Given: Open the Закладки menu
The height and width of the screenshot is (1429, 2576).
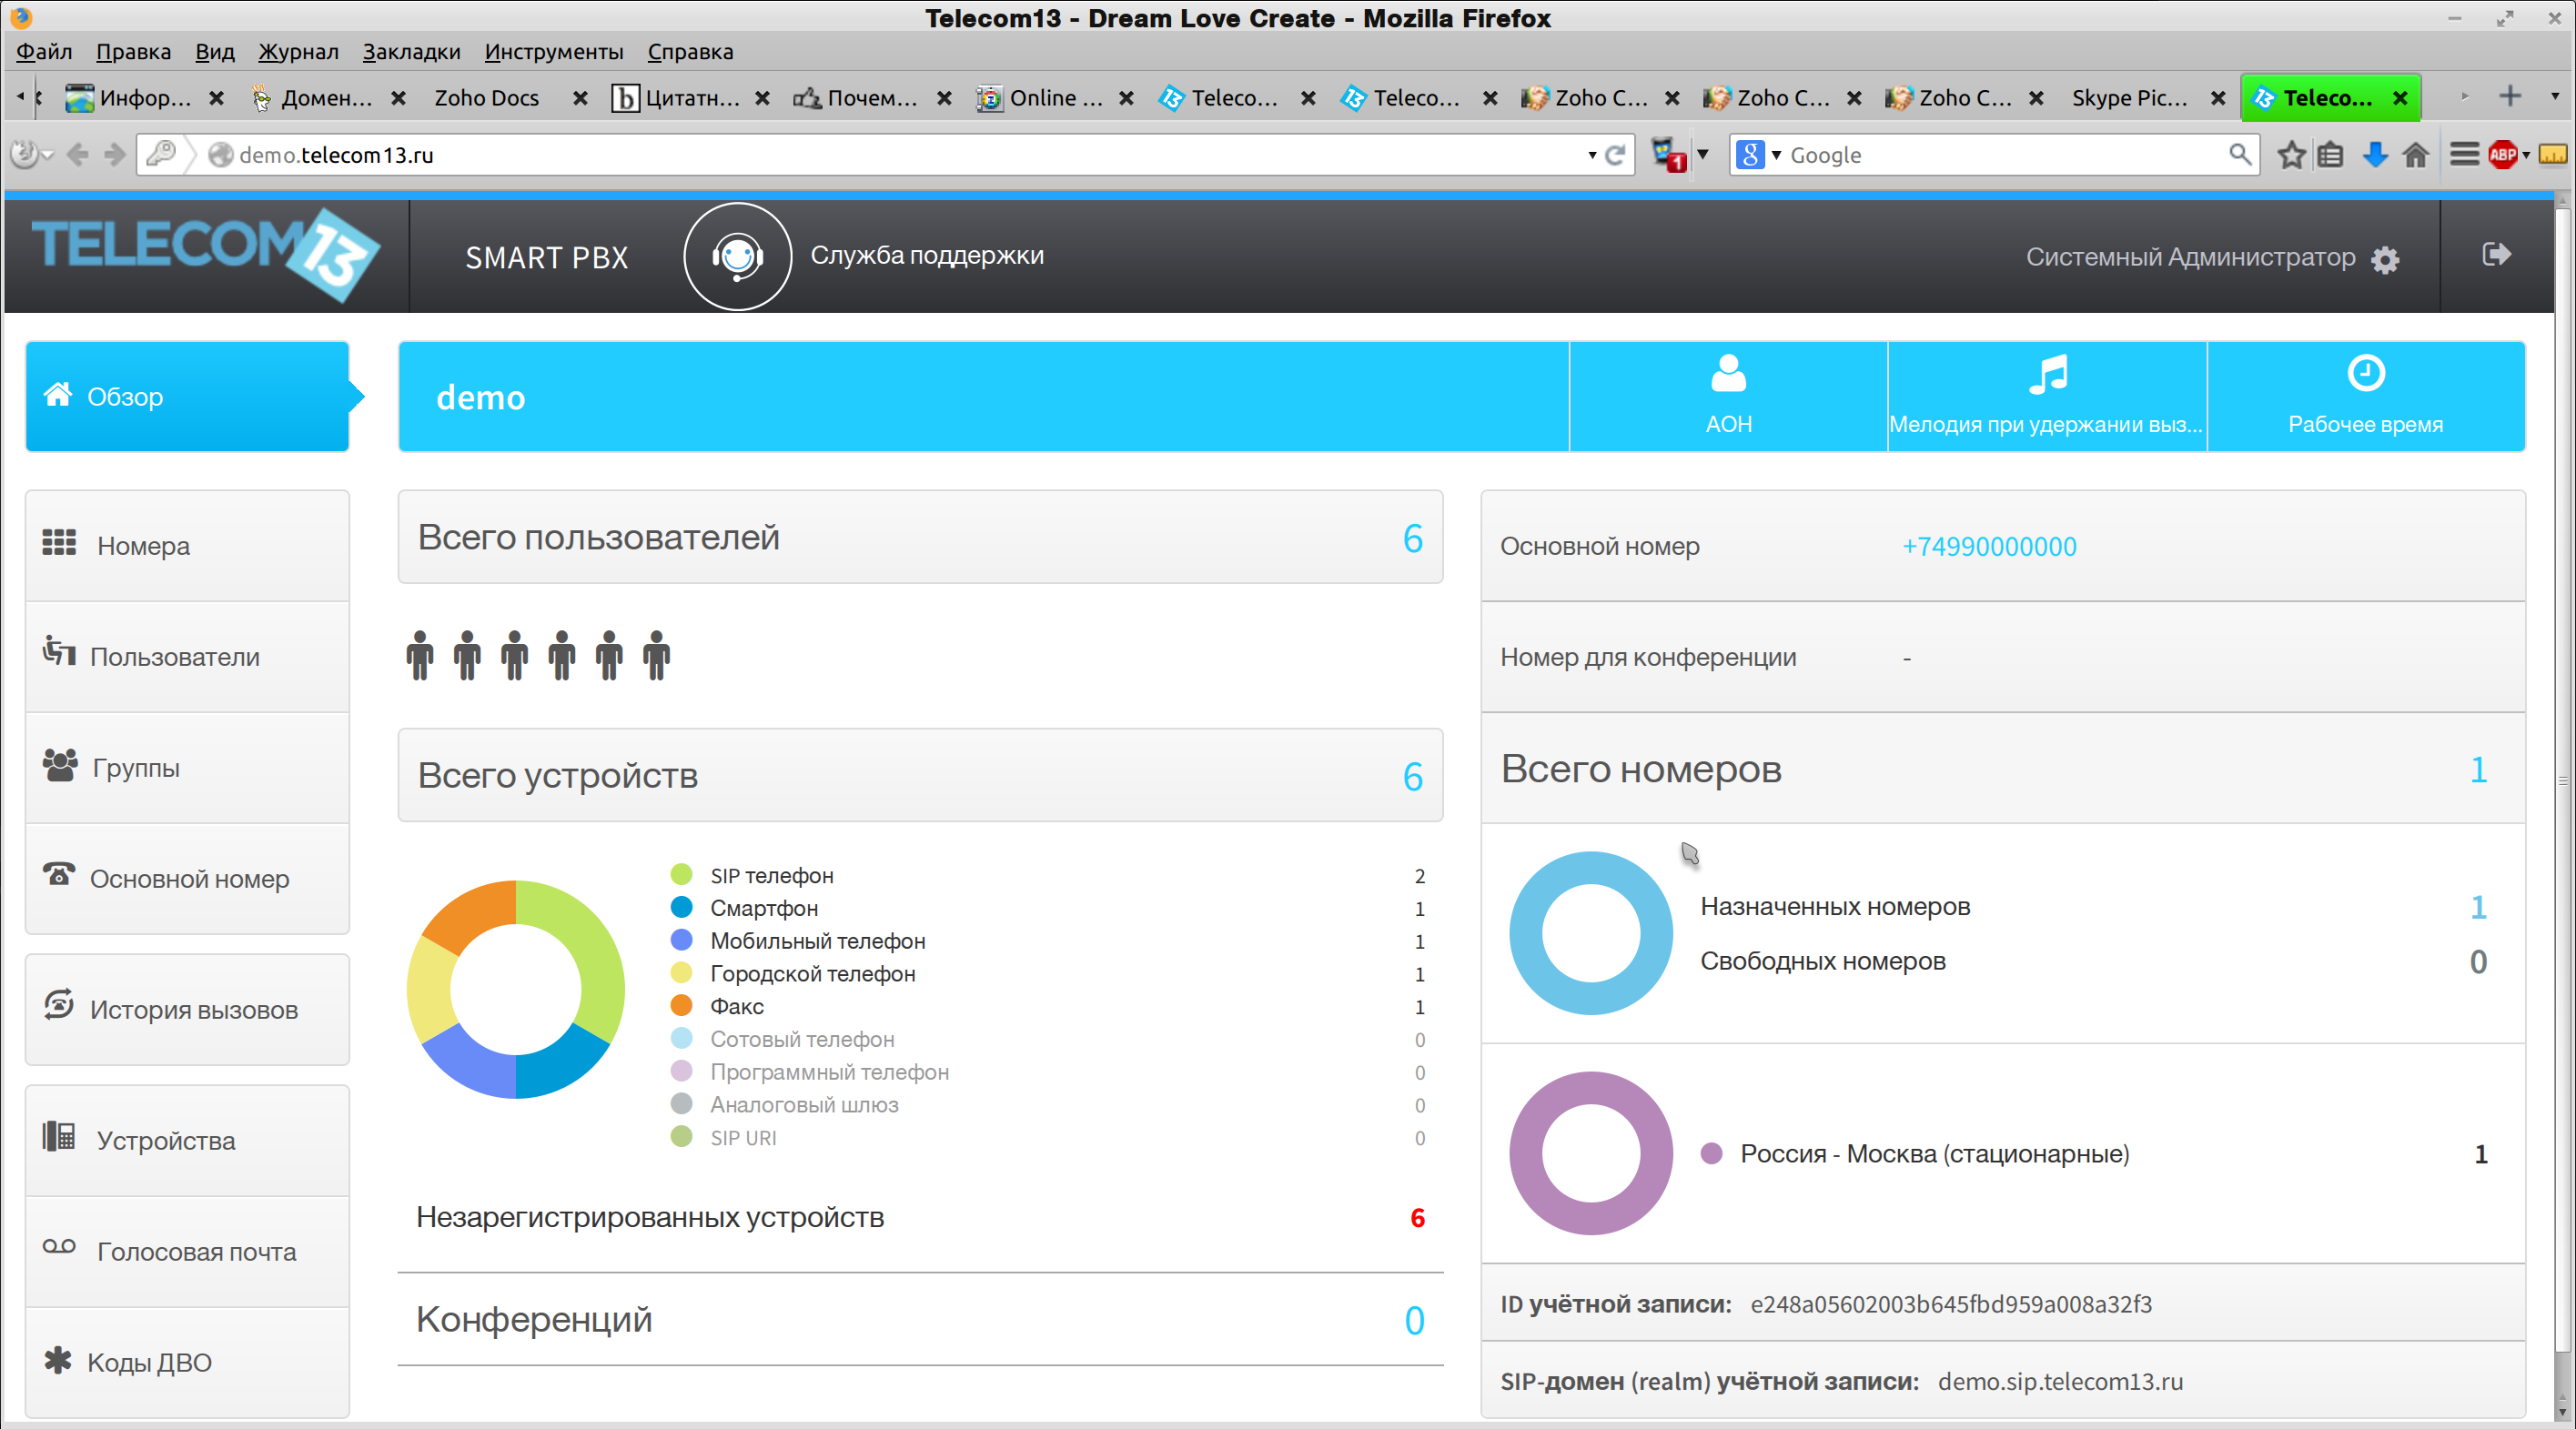Looking at the screenshot, I should pos(411,52).
